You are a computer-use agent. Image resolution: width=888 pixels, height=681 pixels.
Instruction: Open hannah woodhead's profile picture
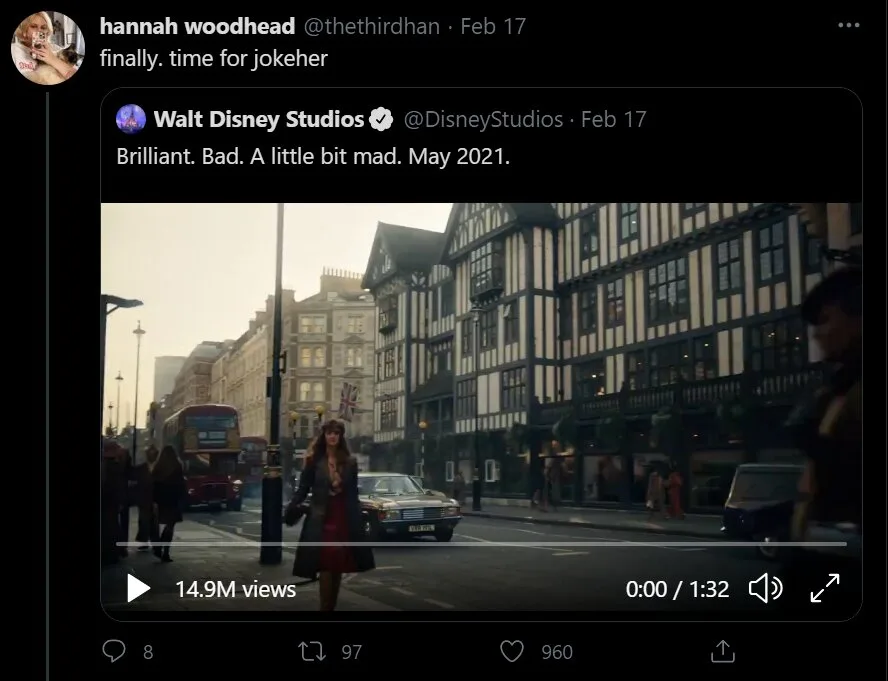pyautogui.click(x=47, y=47)
